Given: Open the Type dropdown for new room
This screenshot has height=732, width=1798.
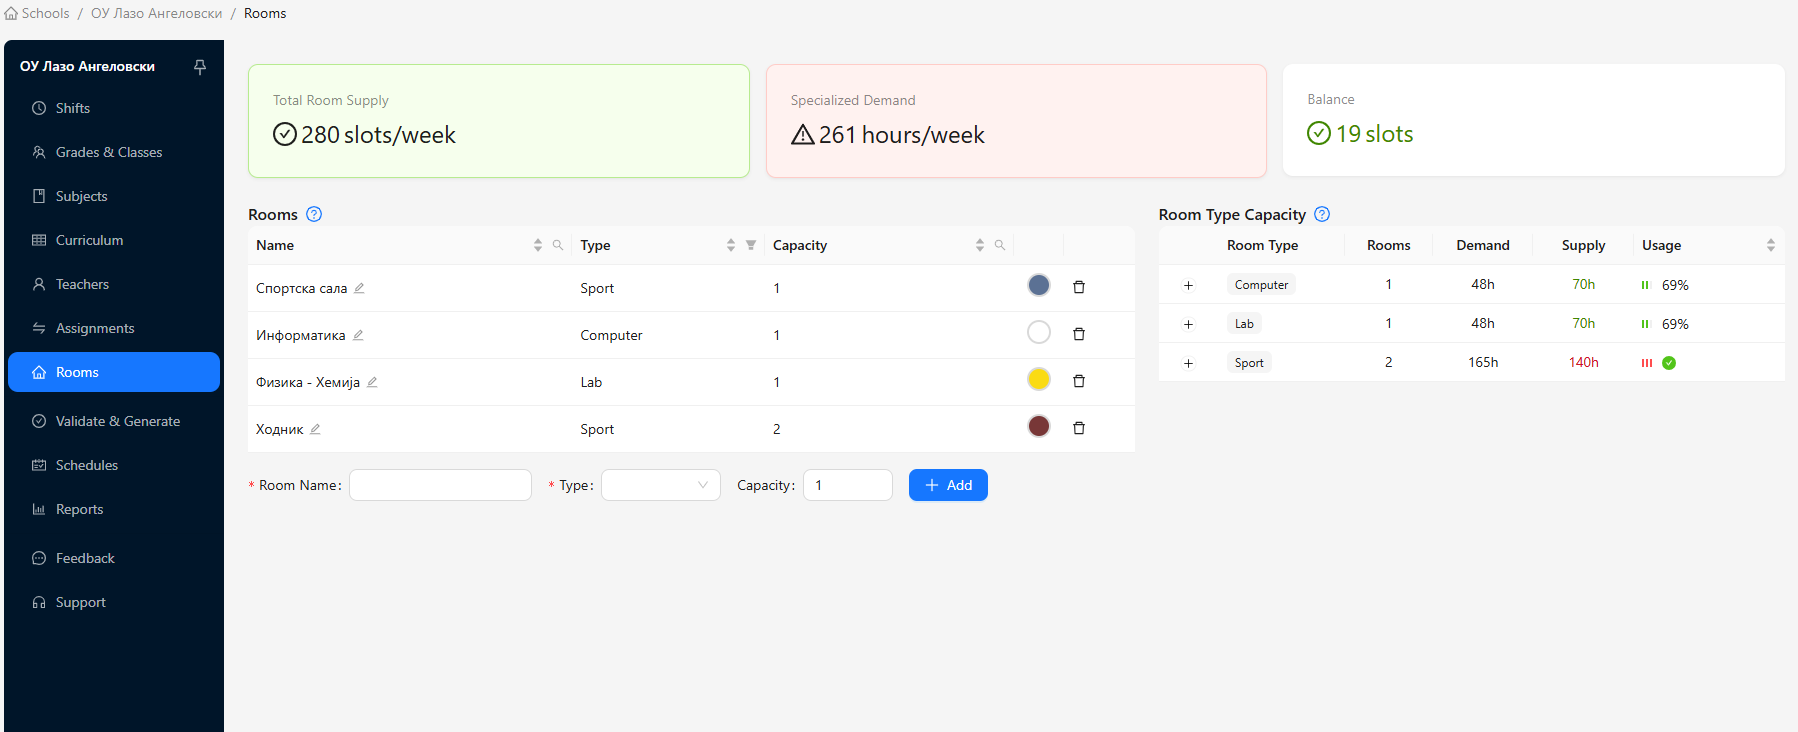Looking at the screenshot, I should (660, 485).
